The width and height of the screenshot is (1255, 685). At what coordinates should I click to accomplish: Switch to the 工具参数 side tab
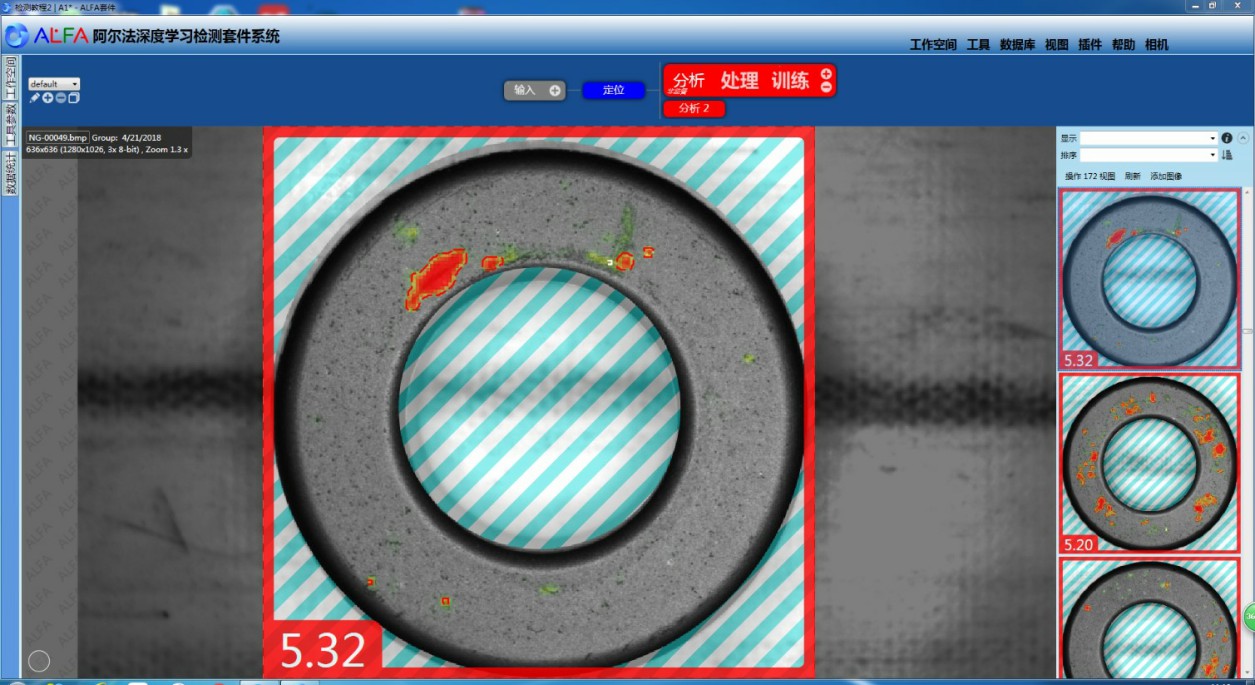pyautogui.click(x=11, y=126)
